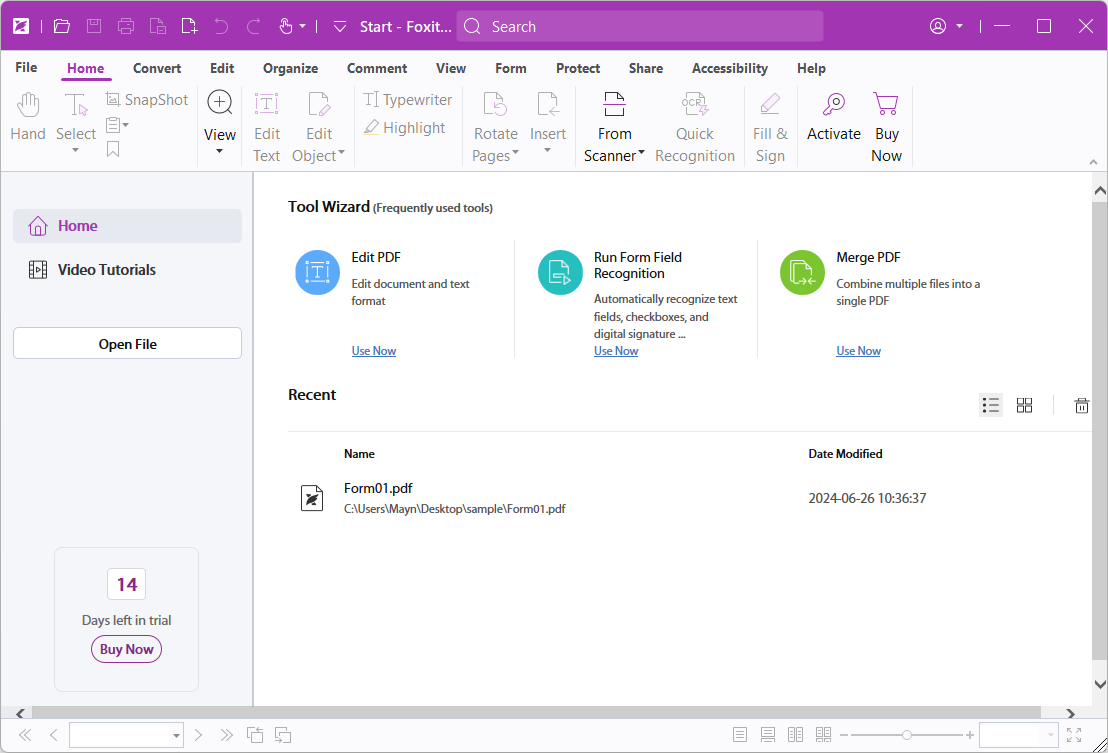Click the zoom slider handle

coord(906,735)
